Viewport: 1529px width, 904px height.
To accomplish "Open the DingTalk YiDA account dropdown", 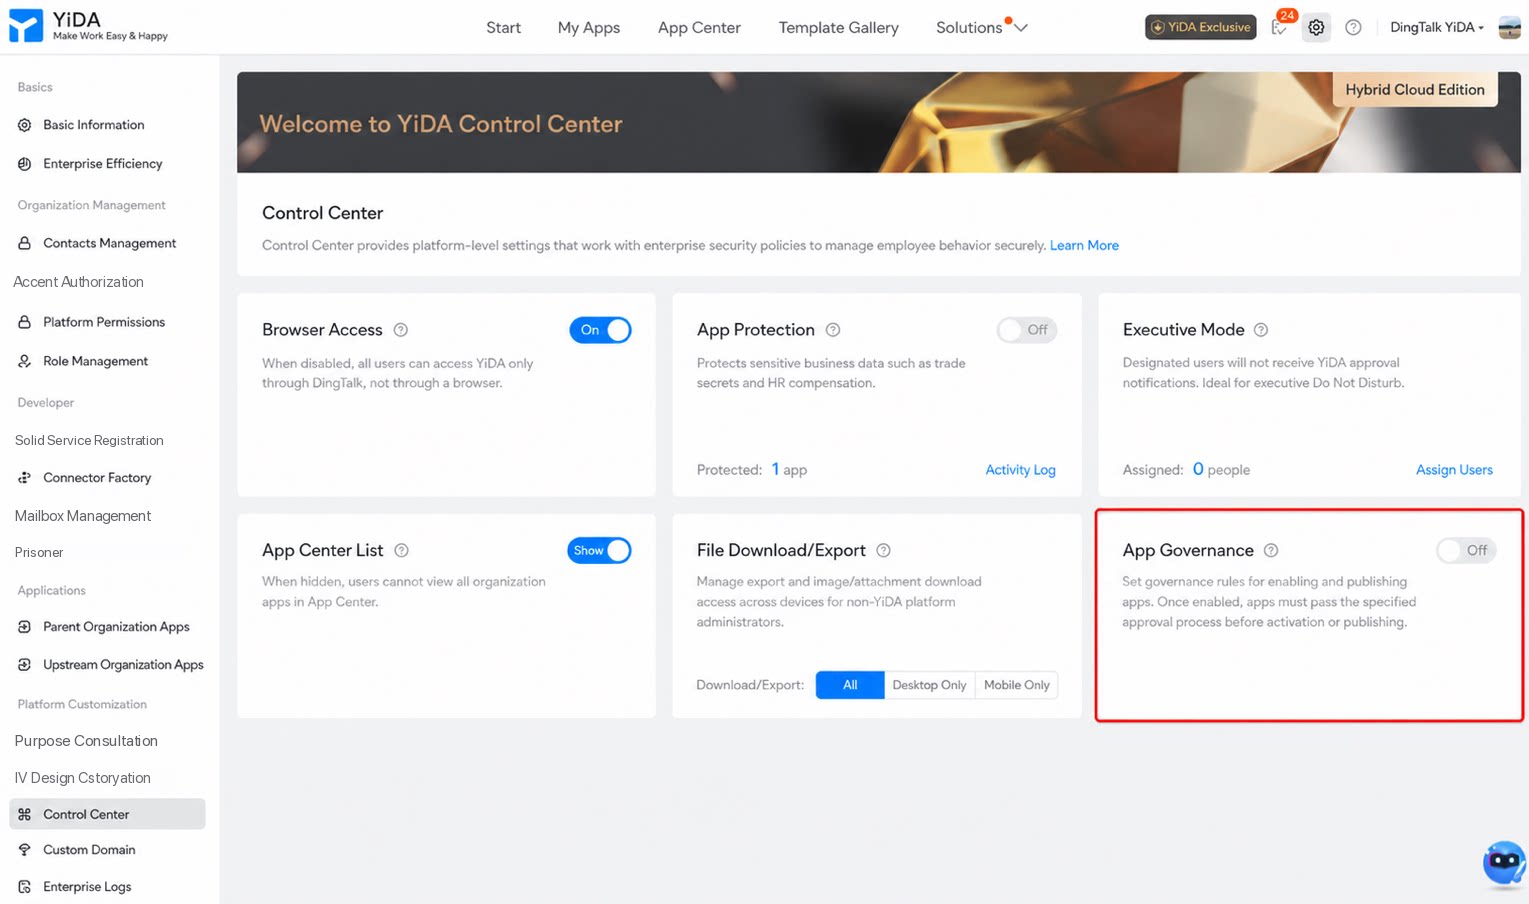I will [x=1437, y=27].
